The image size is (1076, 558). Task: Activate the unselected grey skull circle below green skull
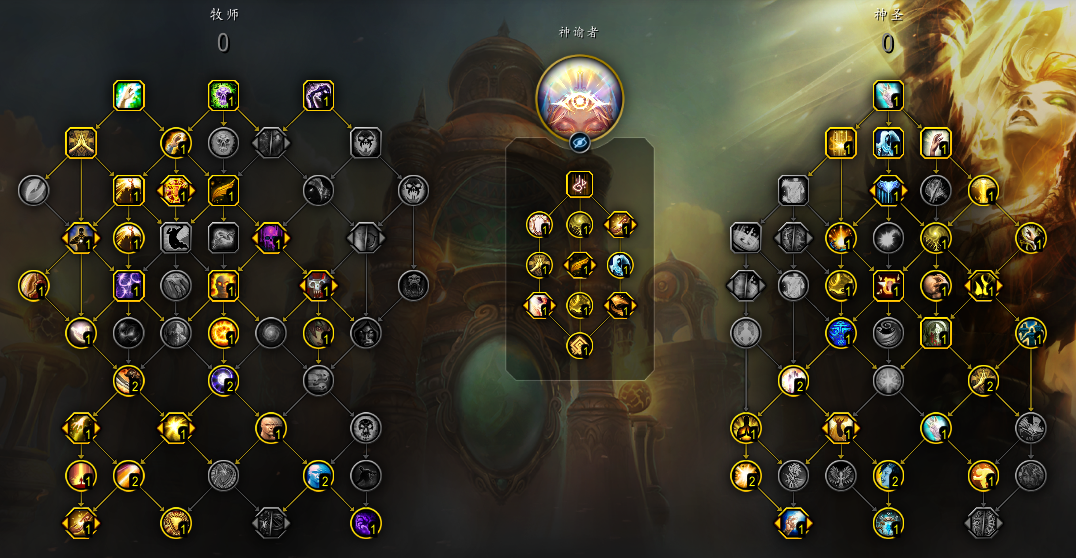223,143
